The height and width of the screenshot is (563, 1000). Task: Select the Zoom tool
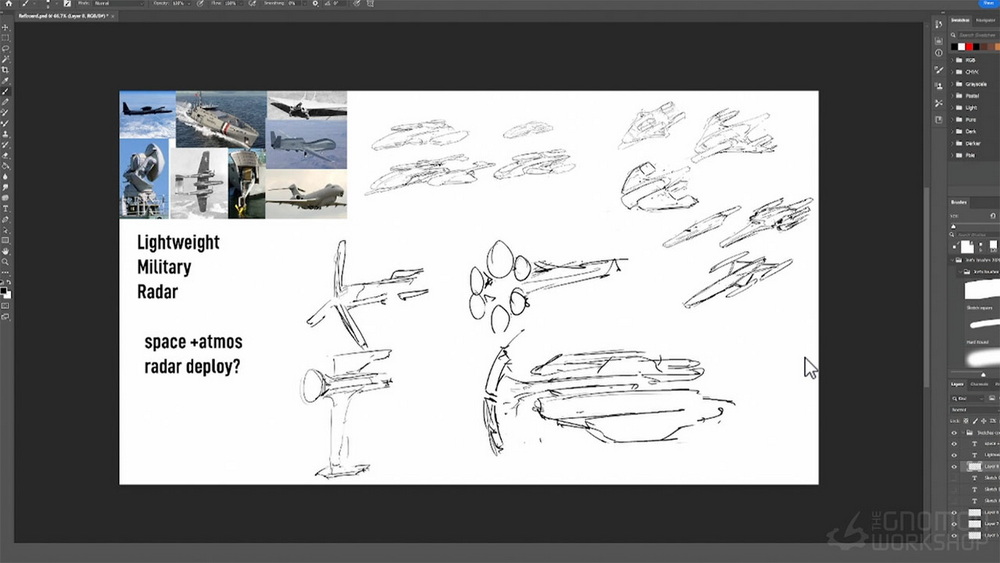(x=5, y=261)
